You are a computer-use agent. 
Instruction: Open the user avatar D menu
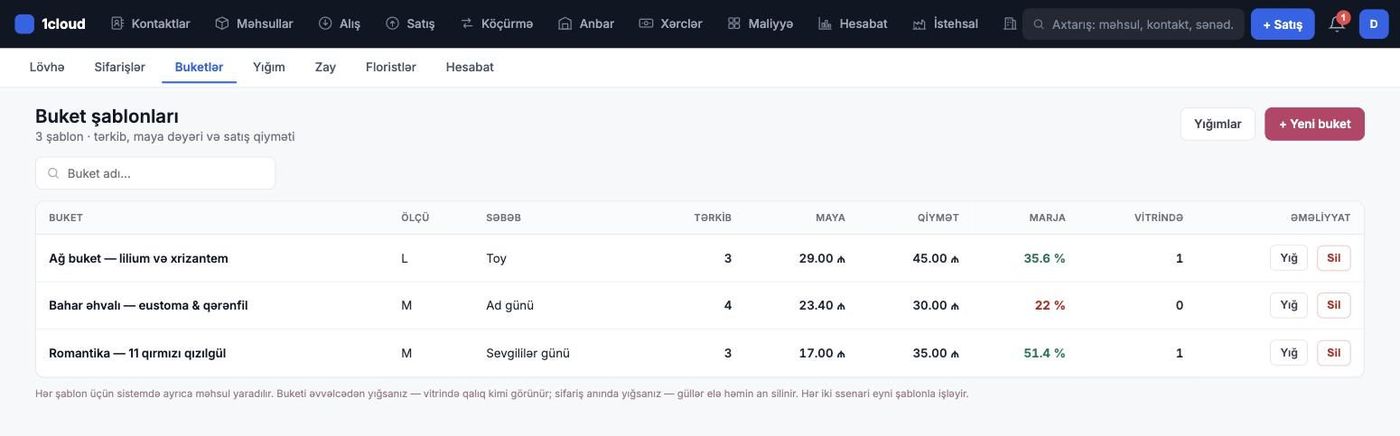click(1374, 24)
